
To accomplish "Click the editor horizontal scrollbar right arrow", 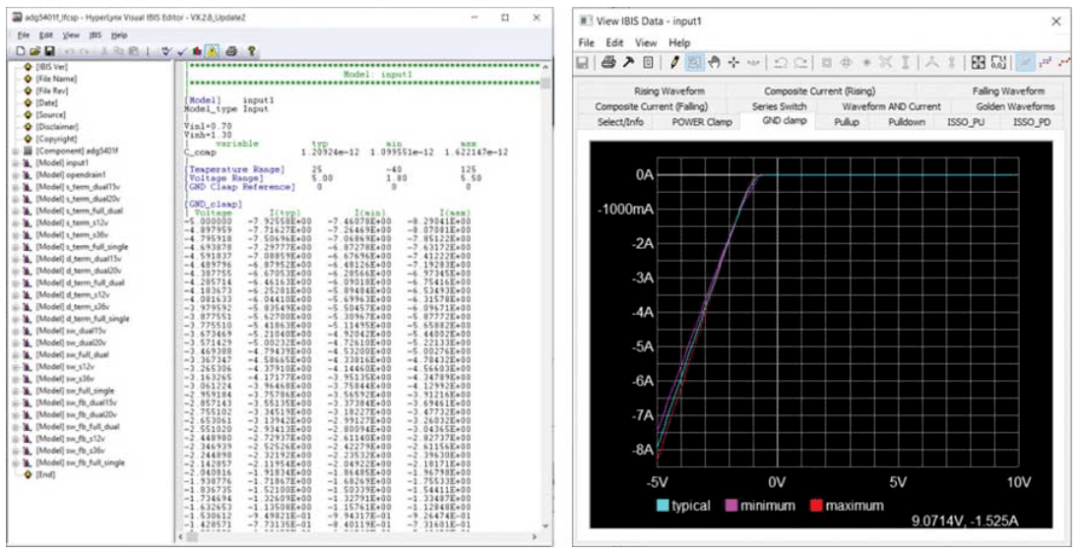I will click(x=536, y=536).
